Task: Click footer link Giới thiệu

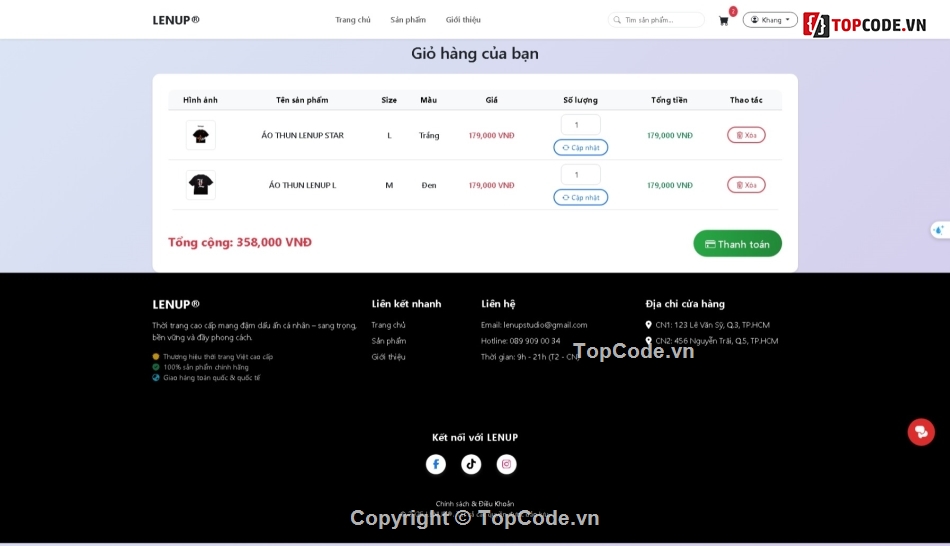Action: click(388, 357)
